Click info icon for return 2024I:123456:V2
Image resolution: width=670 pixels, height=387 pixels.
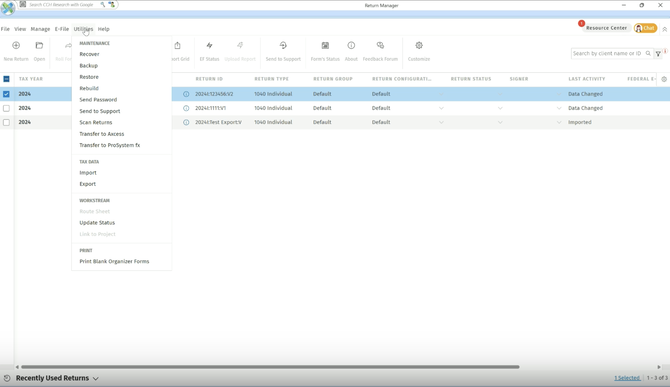(186, 94)
